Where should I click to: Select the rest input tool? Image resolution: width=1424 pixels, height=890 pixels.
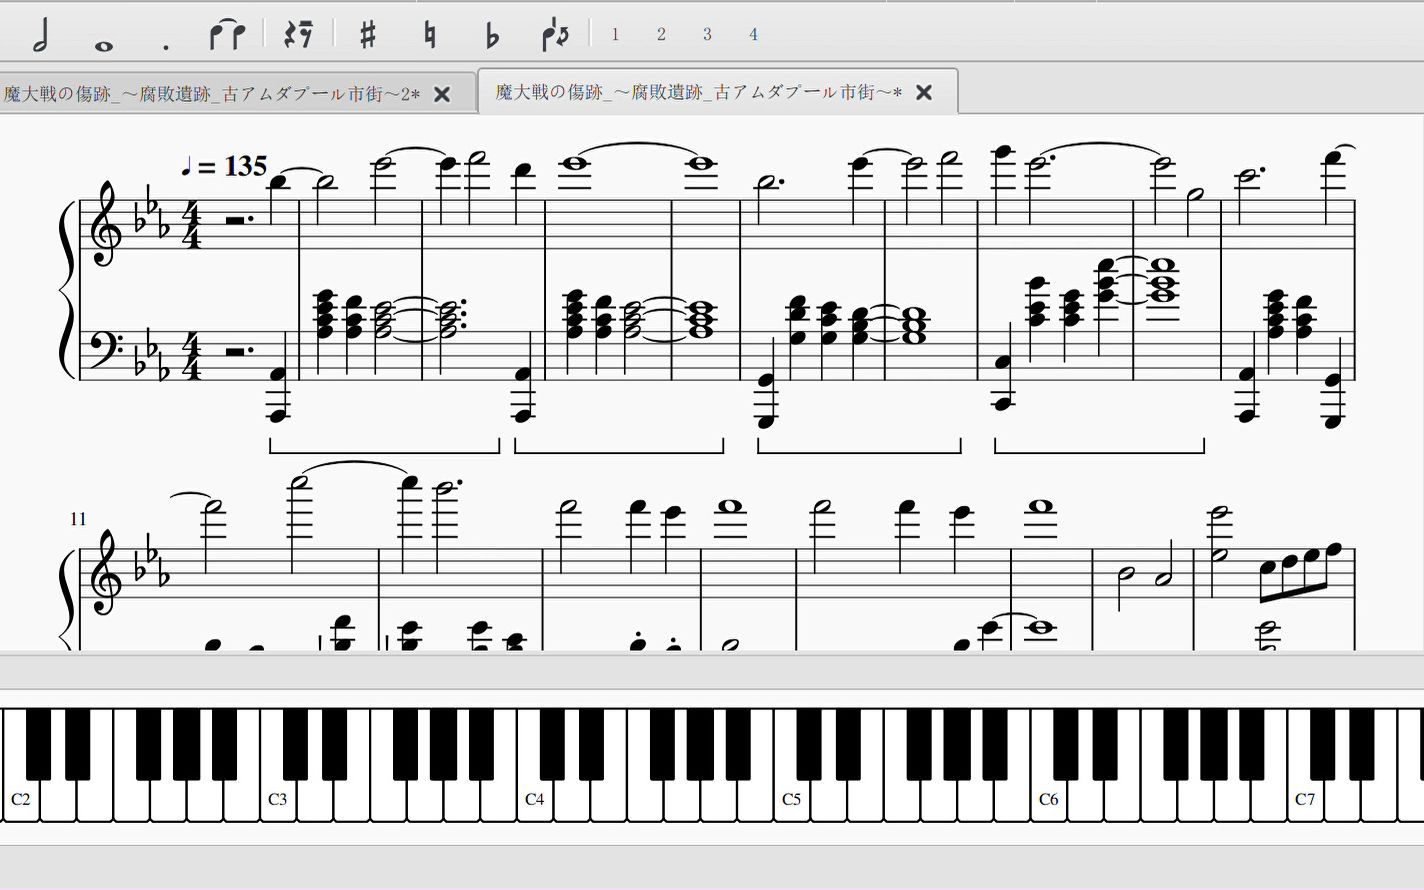[x=298, y=35]
